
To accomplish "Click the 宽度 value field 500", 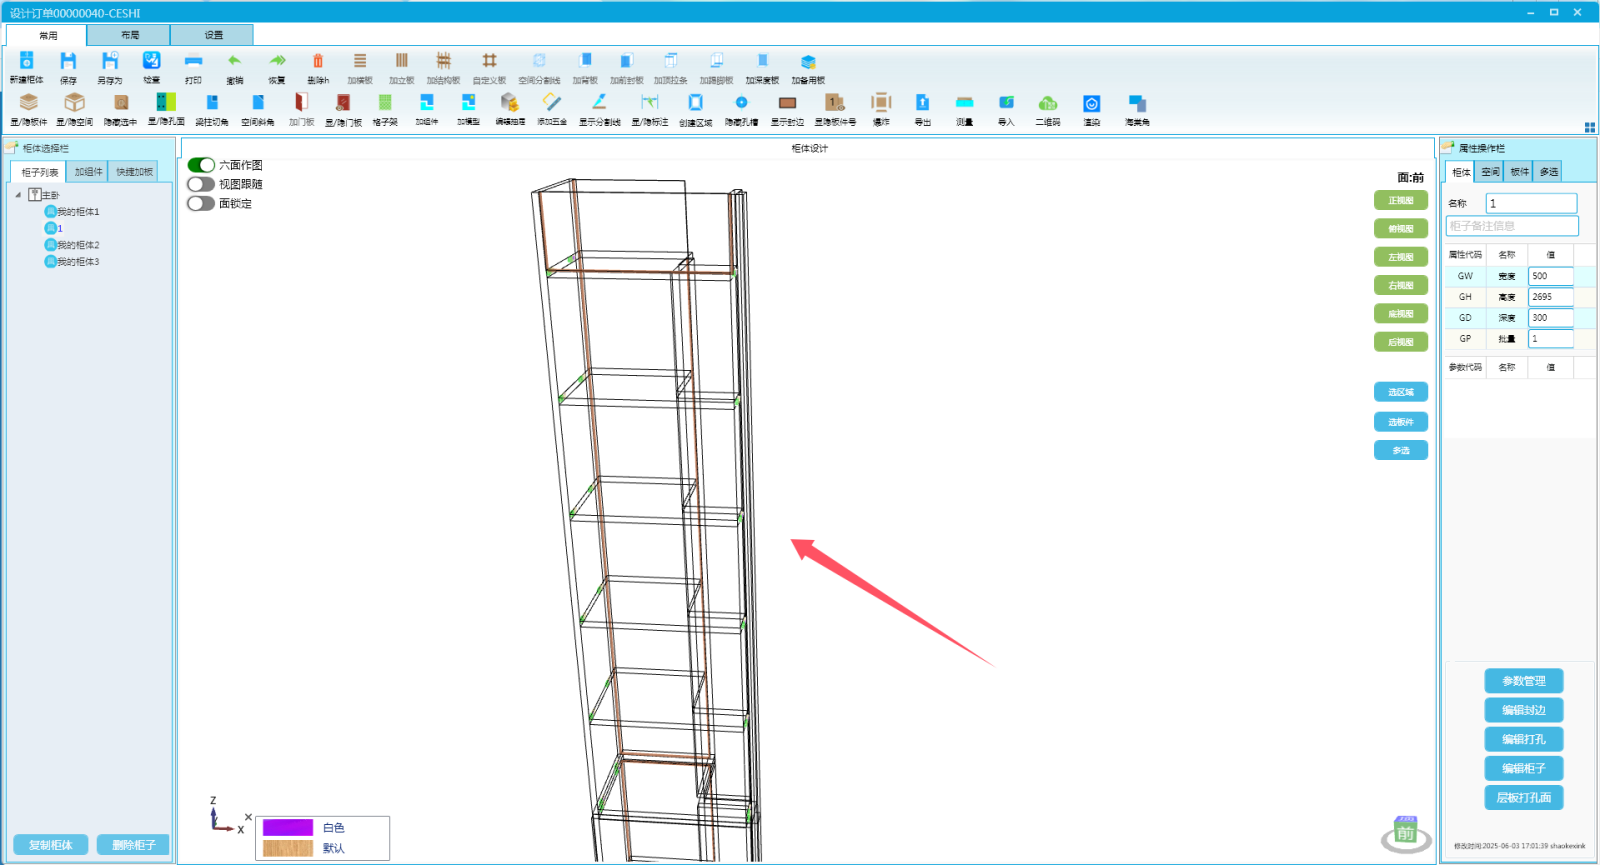I will click(1551, 276).
